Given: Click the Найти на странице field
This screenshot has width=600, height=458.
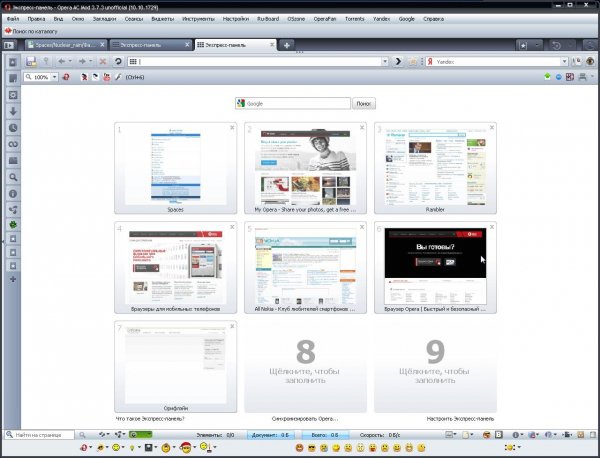Looking at the screenshot, I should point(39,435).
